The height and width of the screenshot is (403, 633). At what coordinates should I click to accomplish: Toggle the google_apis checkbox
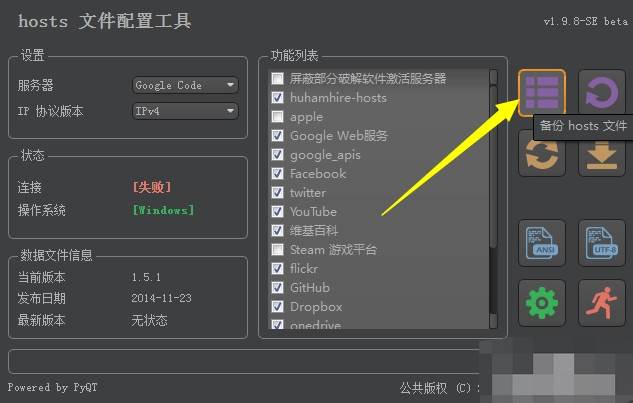(277, 154)
